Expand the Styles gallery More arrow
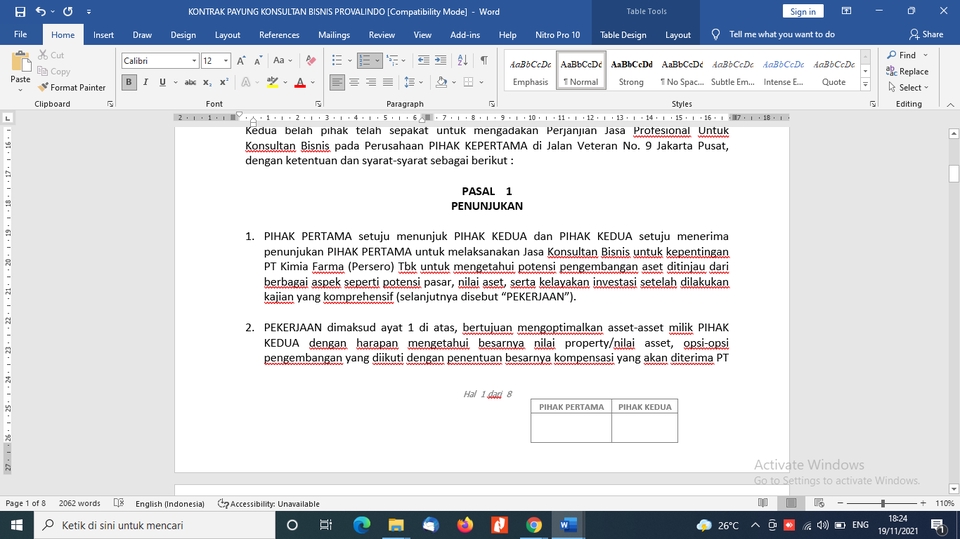 [865, 85]
